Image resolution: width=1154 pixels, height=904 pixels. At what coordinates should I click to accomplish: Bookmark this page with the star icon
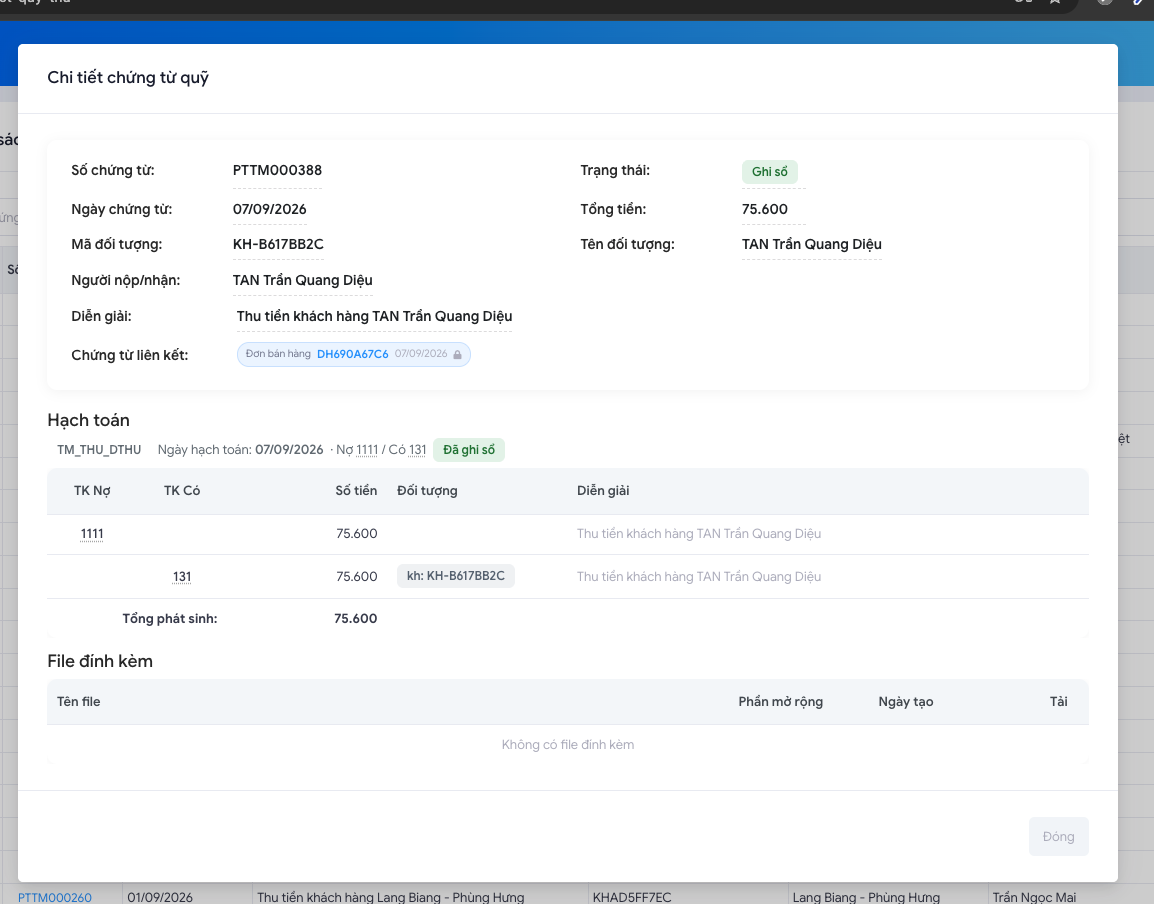point(1055,2)
